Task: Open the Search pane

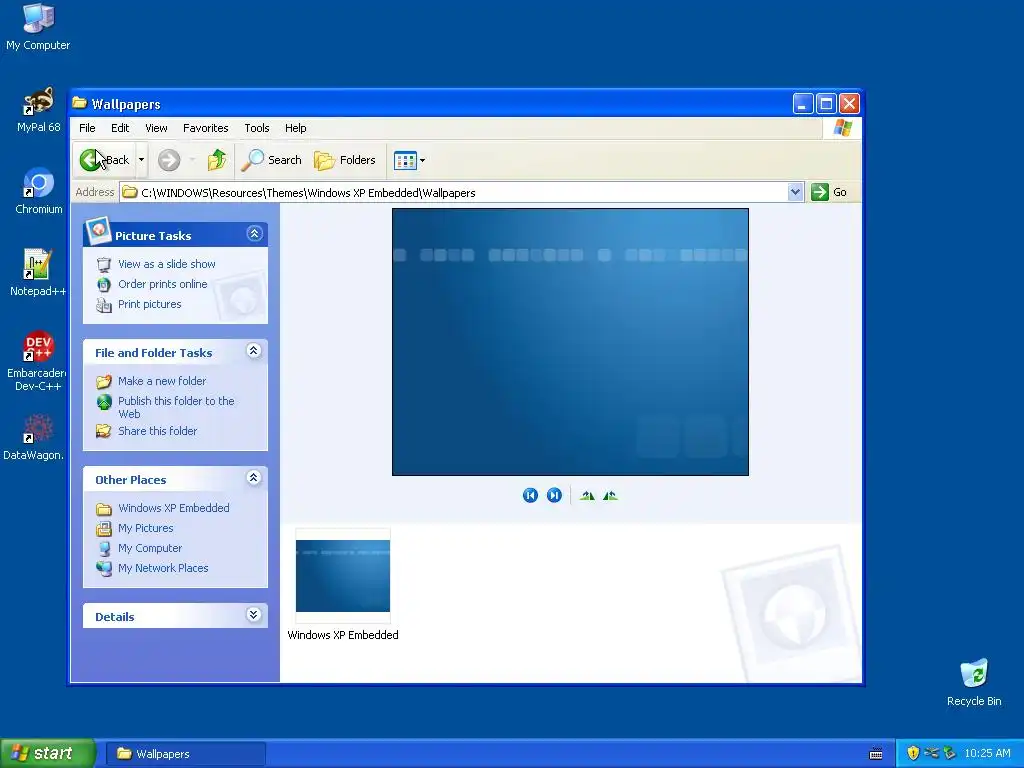Action: 272,160
